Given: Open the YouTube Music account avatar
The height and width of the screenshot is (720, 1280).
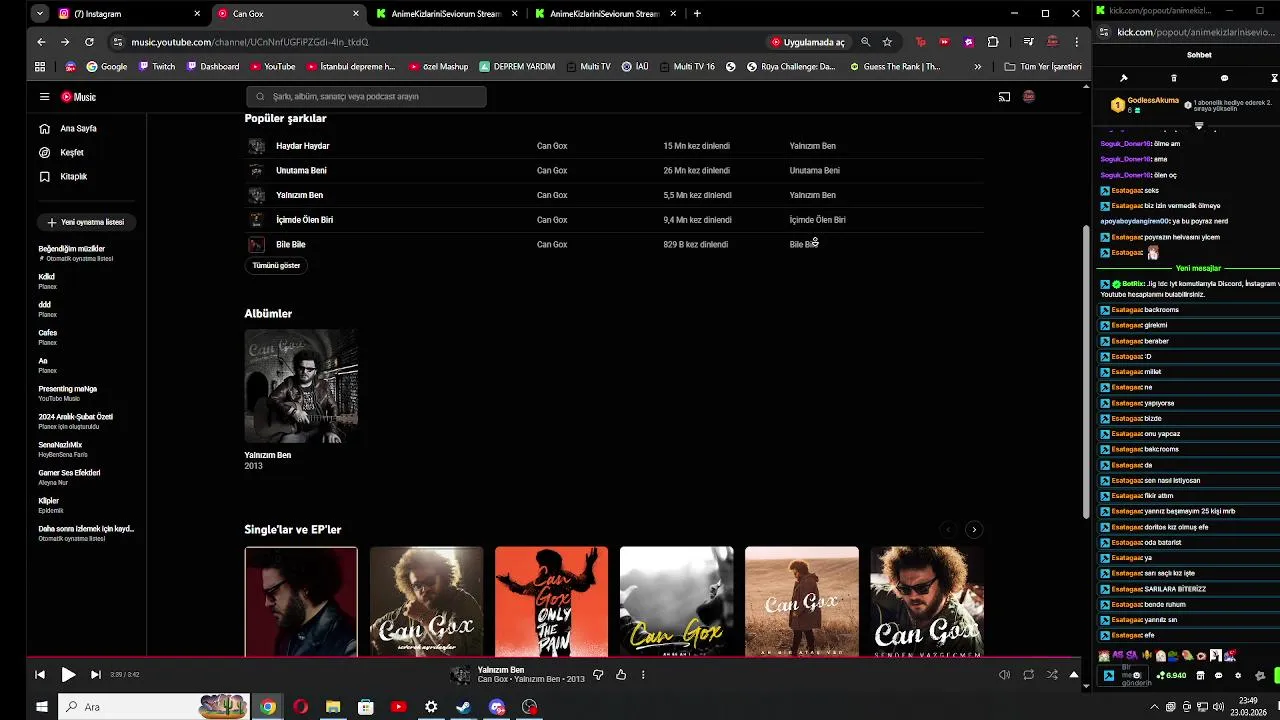Looking at the screenshot, I should (x=1028, y=97).
